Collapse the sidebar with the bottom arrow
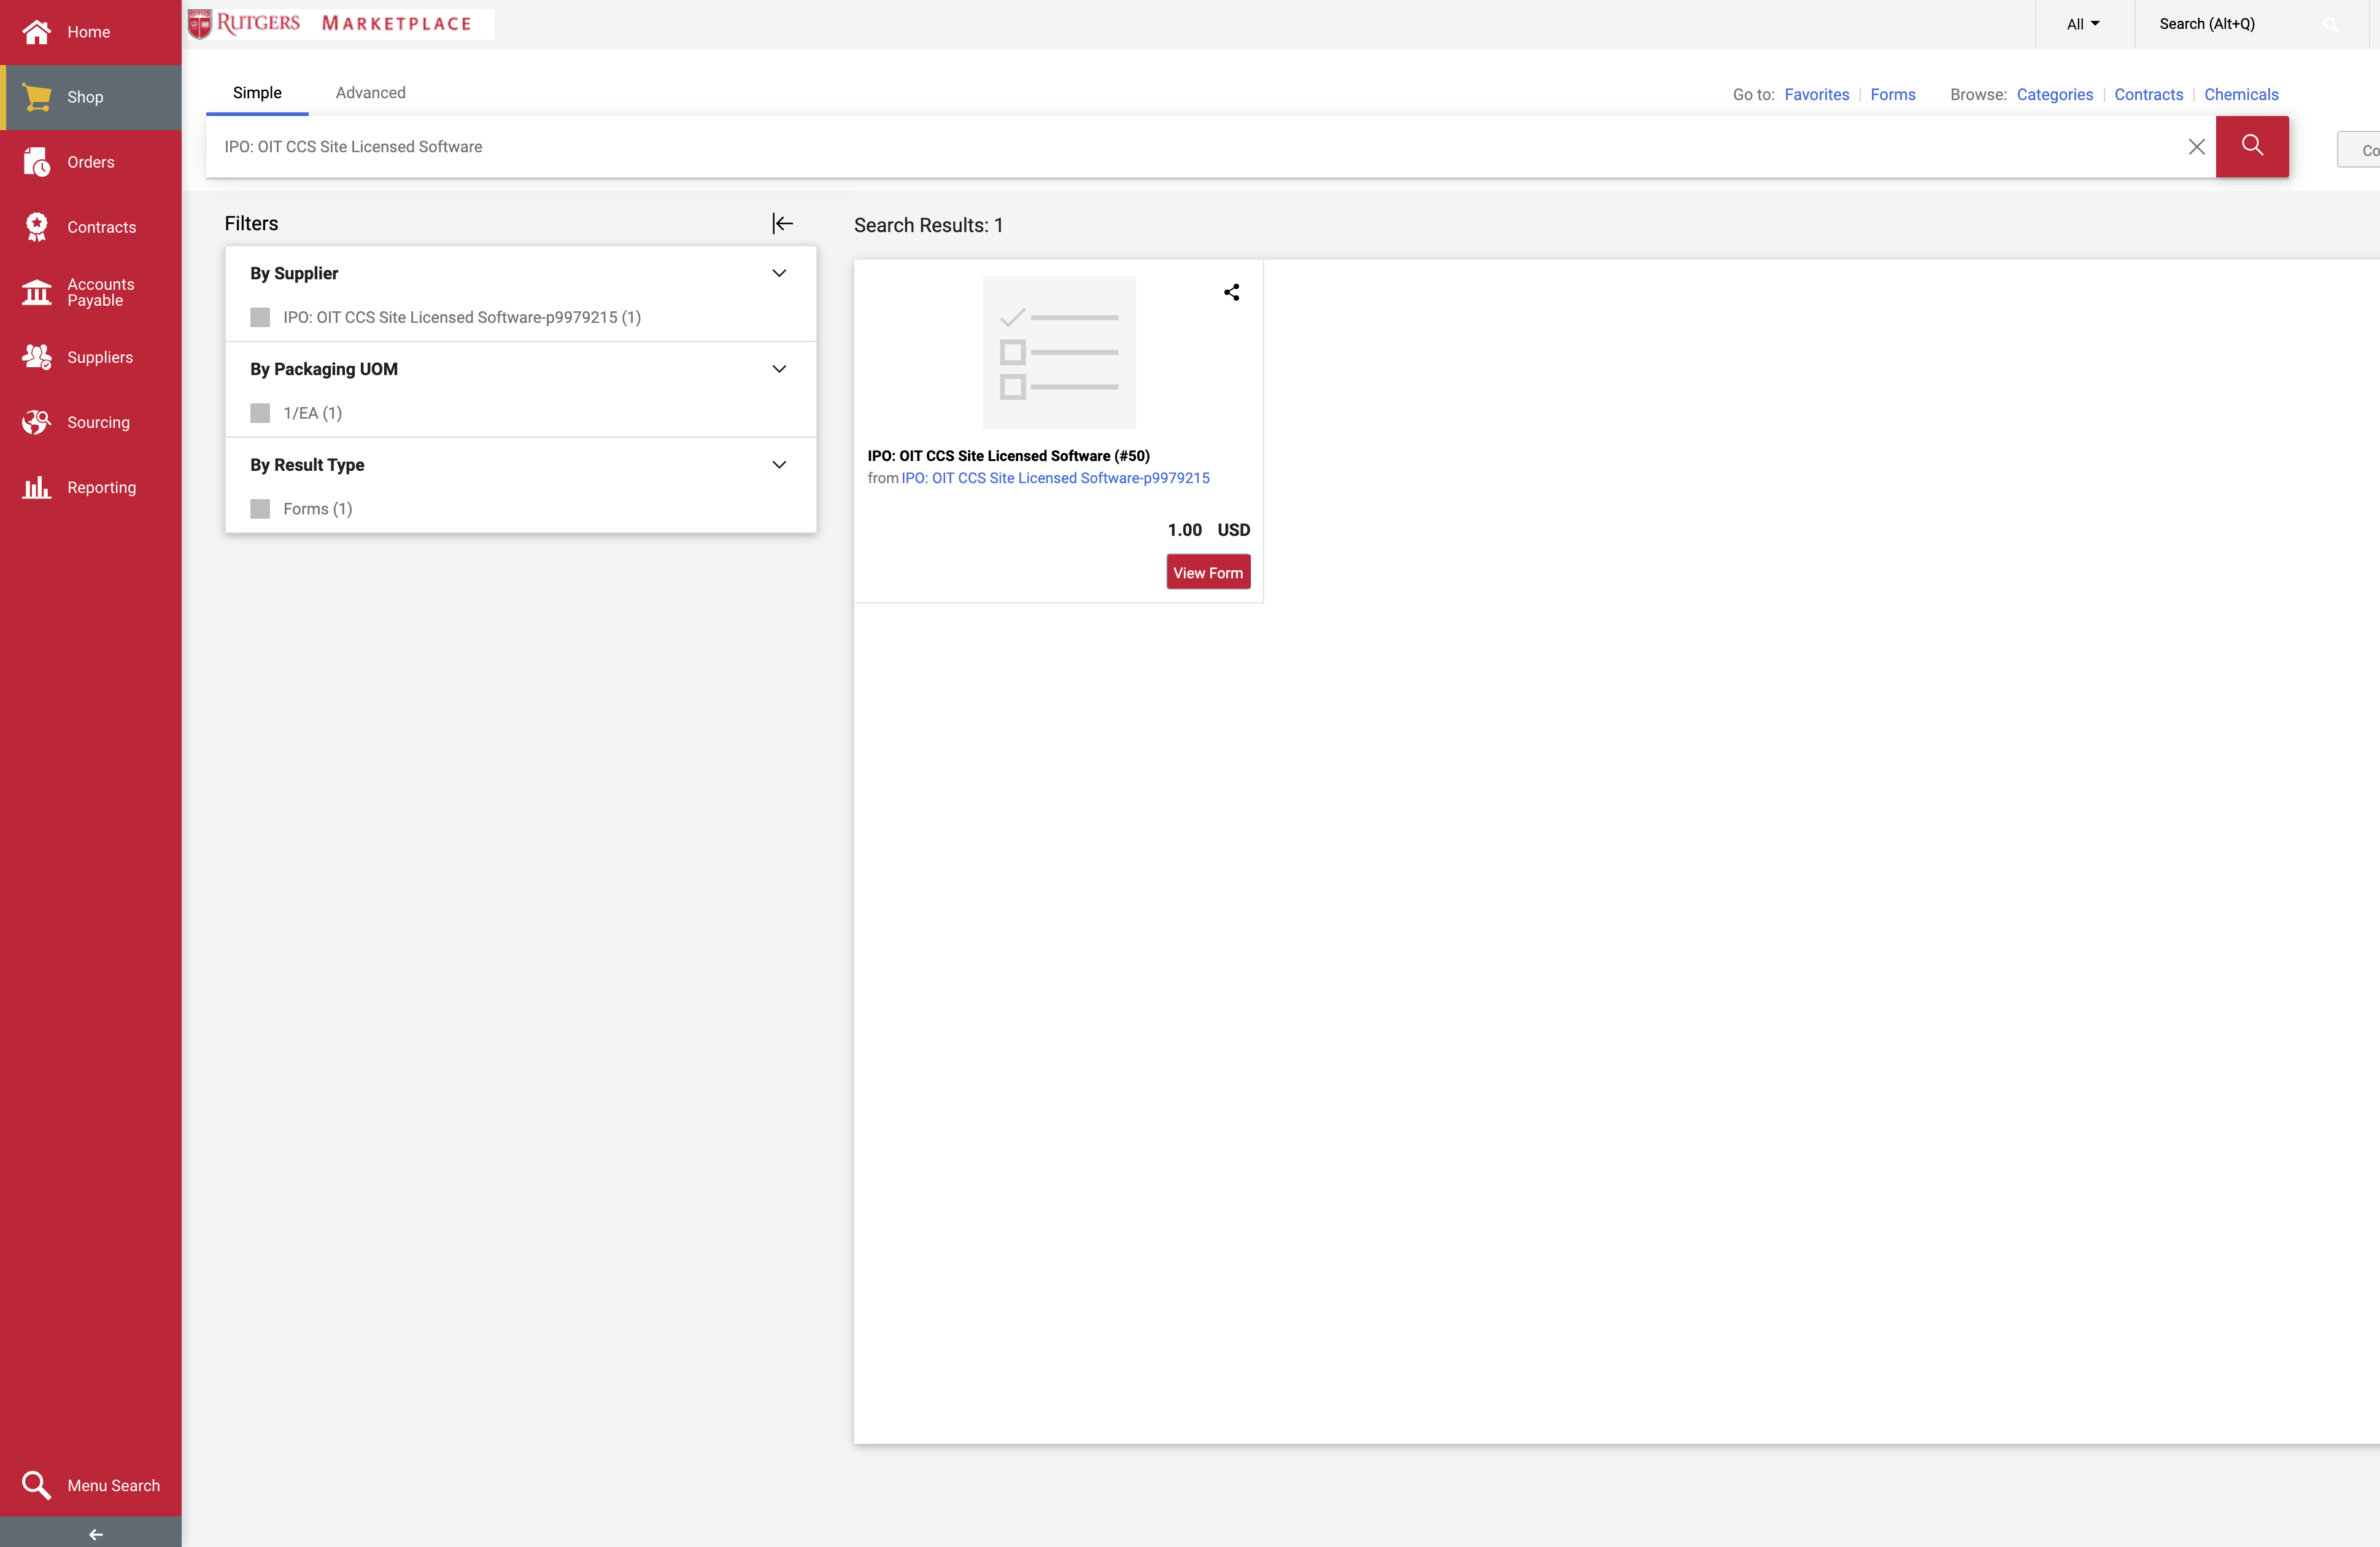The image size is (2380, 1547). click(96, 1534)
